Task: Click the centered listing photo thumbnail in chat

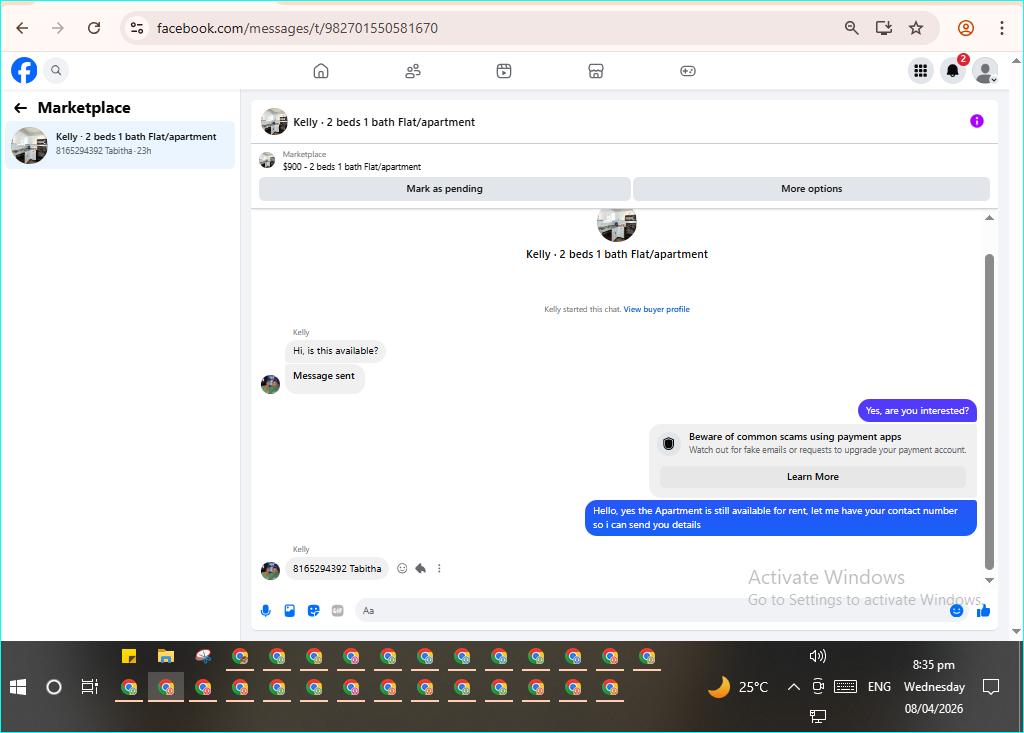Action: pos(616,223)
